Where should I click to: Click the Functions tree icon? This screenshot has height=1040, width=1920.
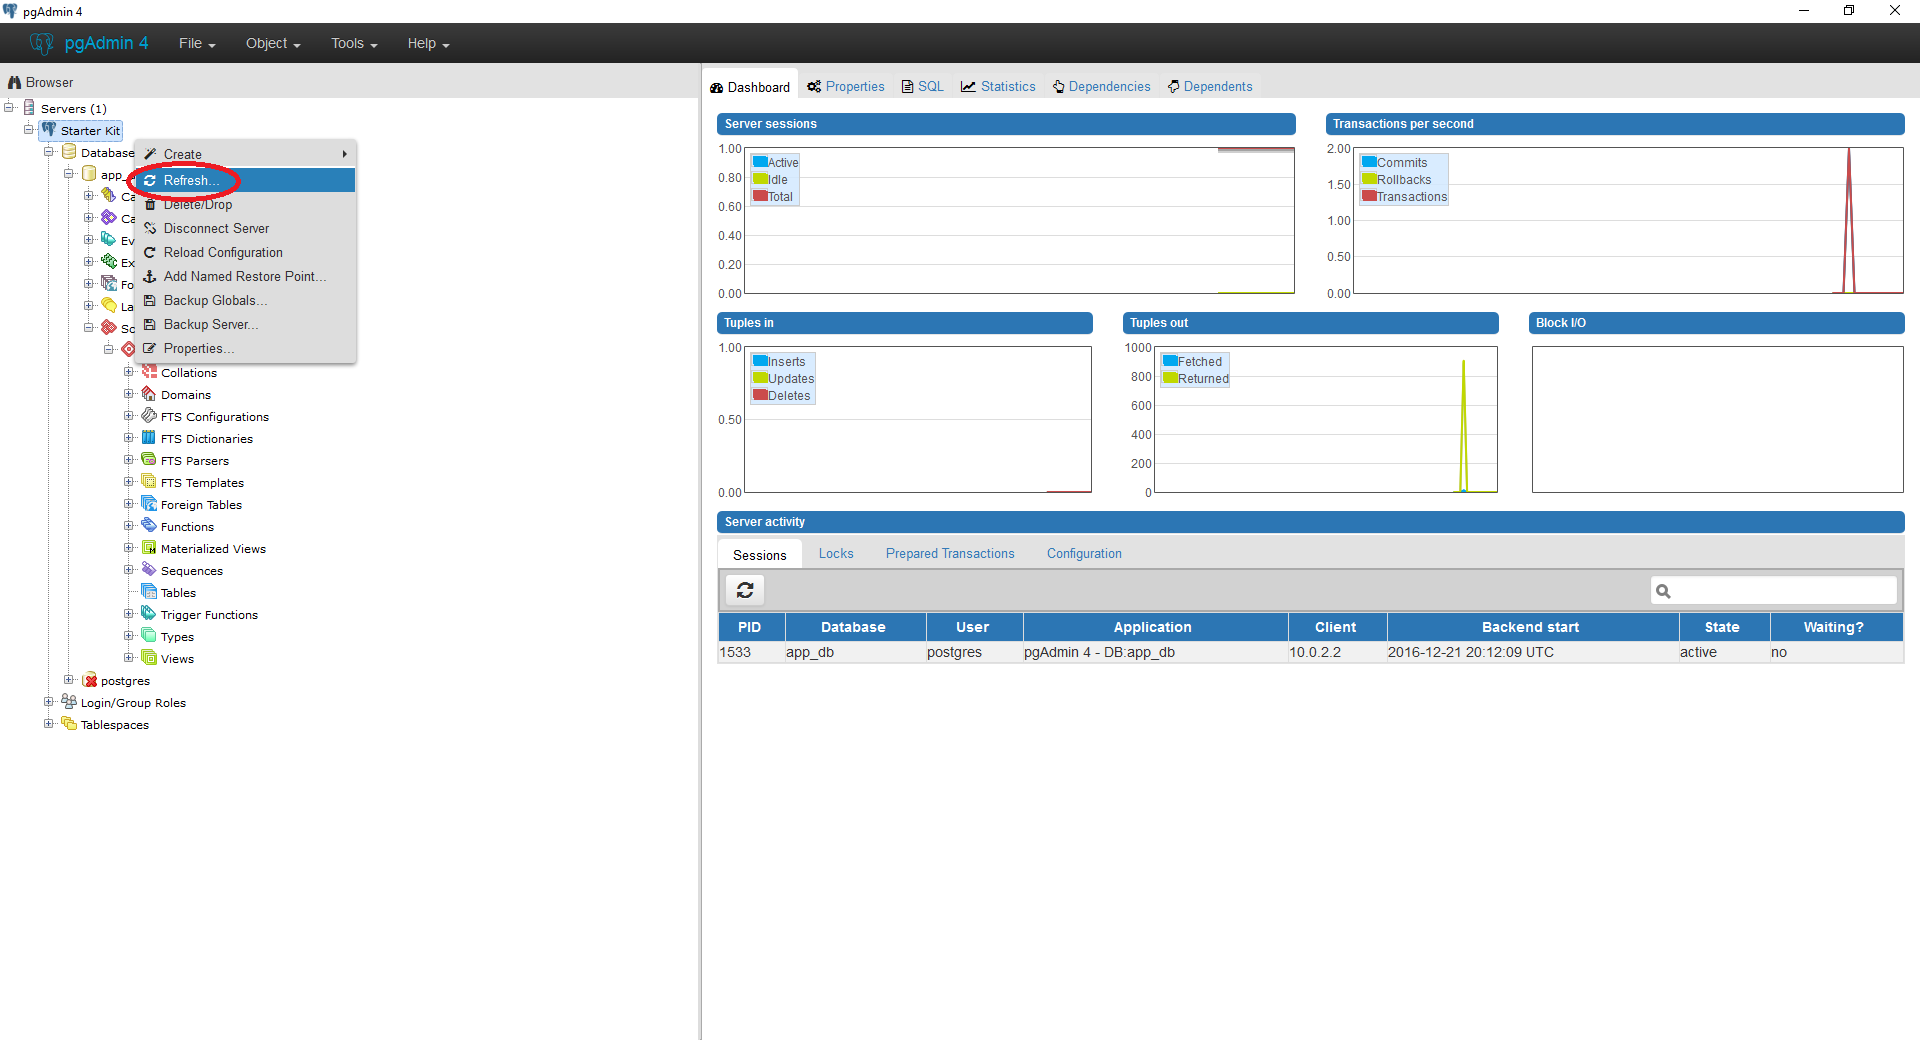click(149, 525)
